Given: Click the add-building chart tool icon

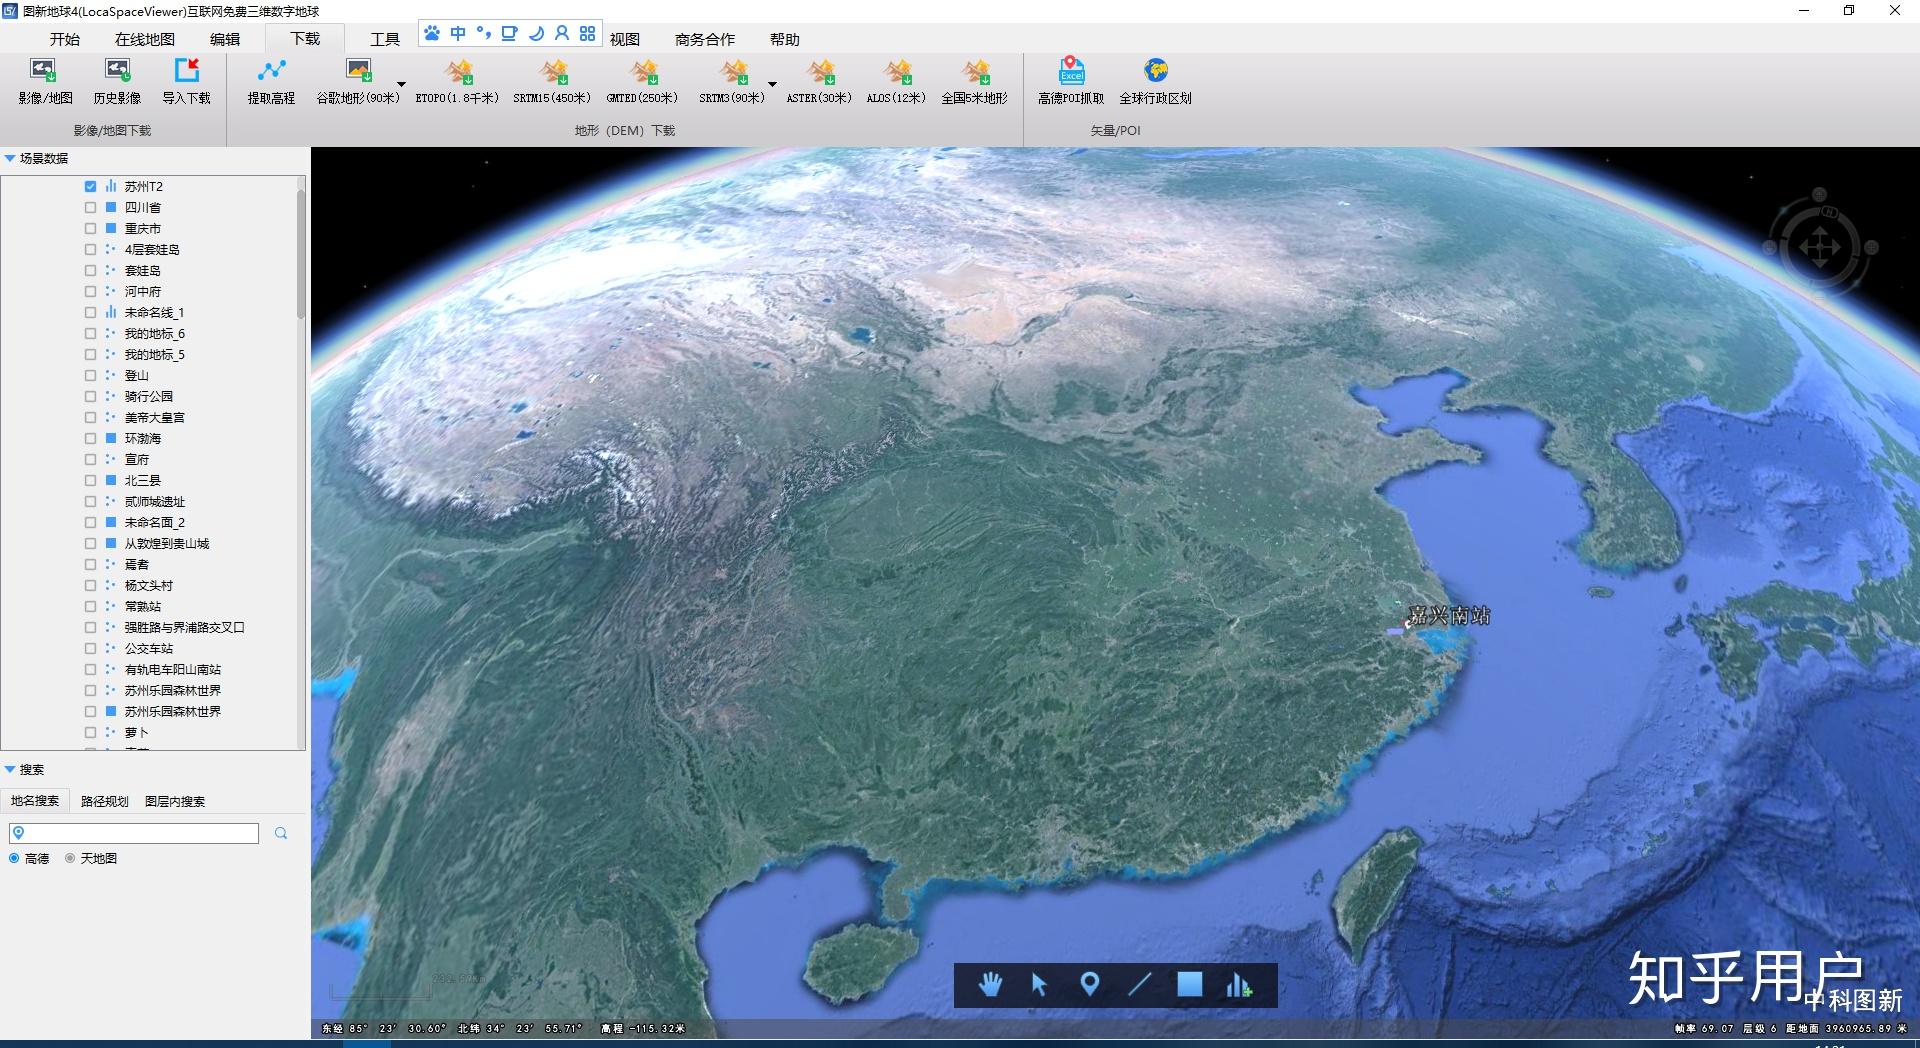Looking at the screenshot, I should click(1239, 985).
